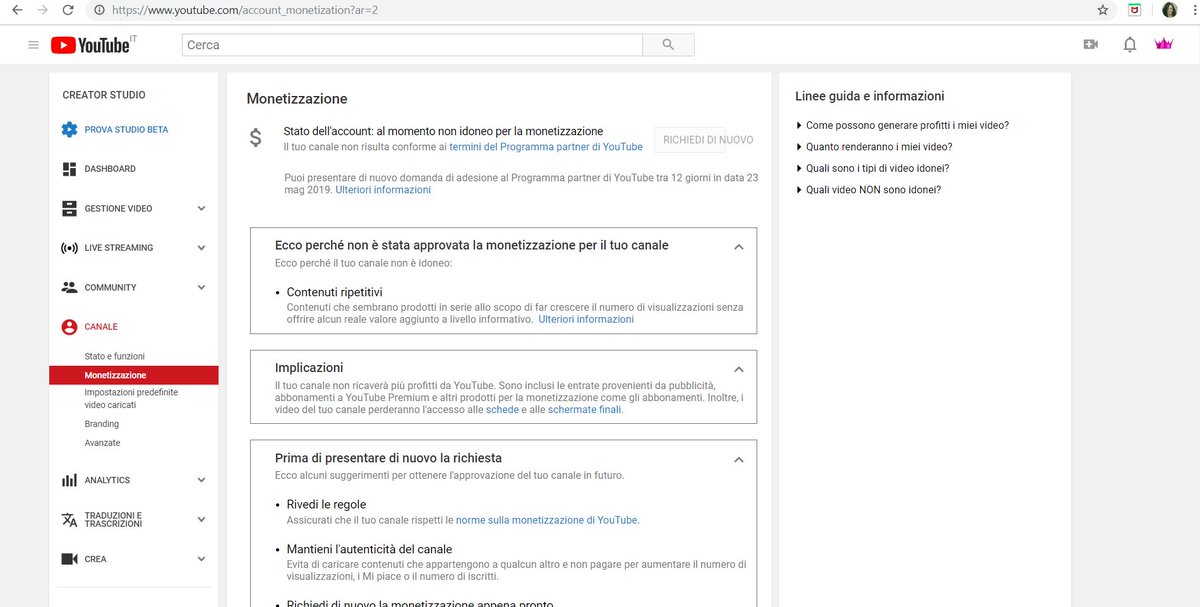
Task: Expand Live Streaming section chevron
Action: (x=201, y=248)
